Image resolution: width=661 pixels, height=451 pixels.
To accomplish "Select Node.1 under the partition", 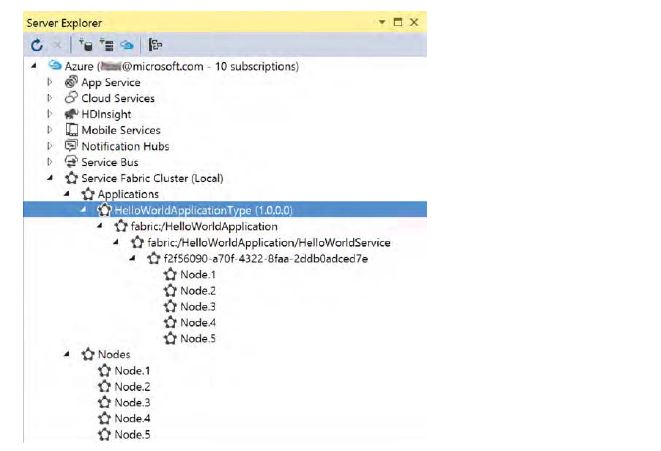I will coord(198,274).
